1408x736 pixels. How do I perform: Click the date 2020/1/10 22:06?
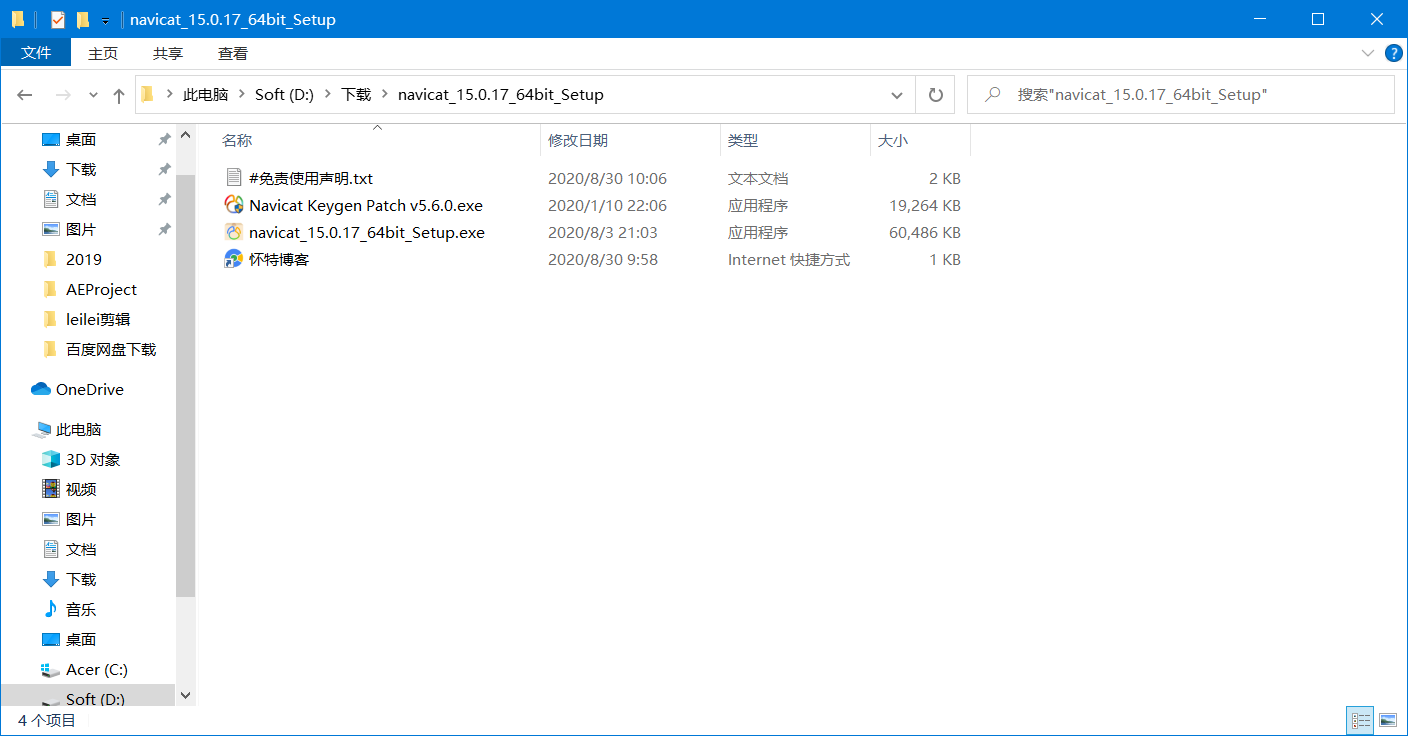tap(607, 205)
